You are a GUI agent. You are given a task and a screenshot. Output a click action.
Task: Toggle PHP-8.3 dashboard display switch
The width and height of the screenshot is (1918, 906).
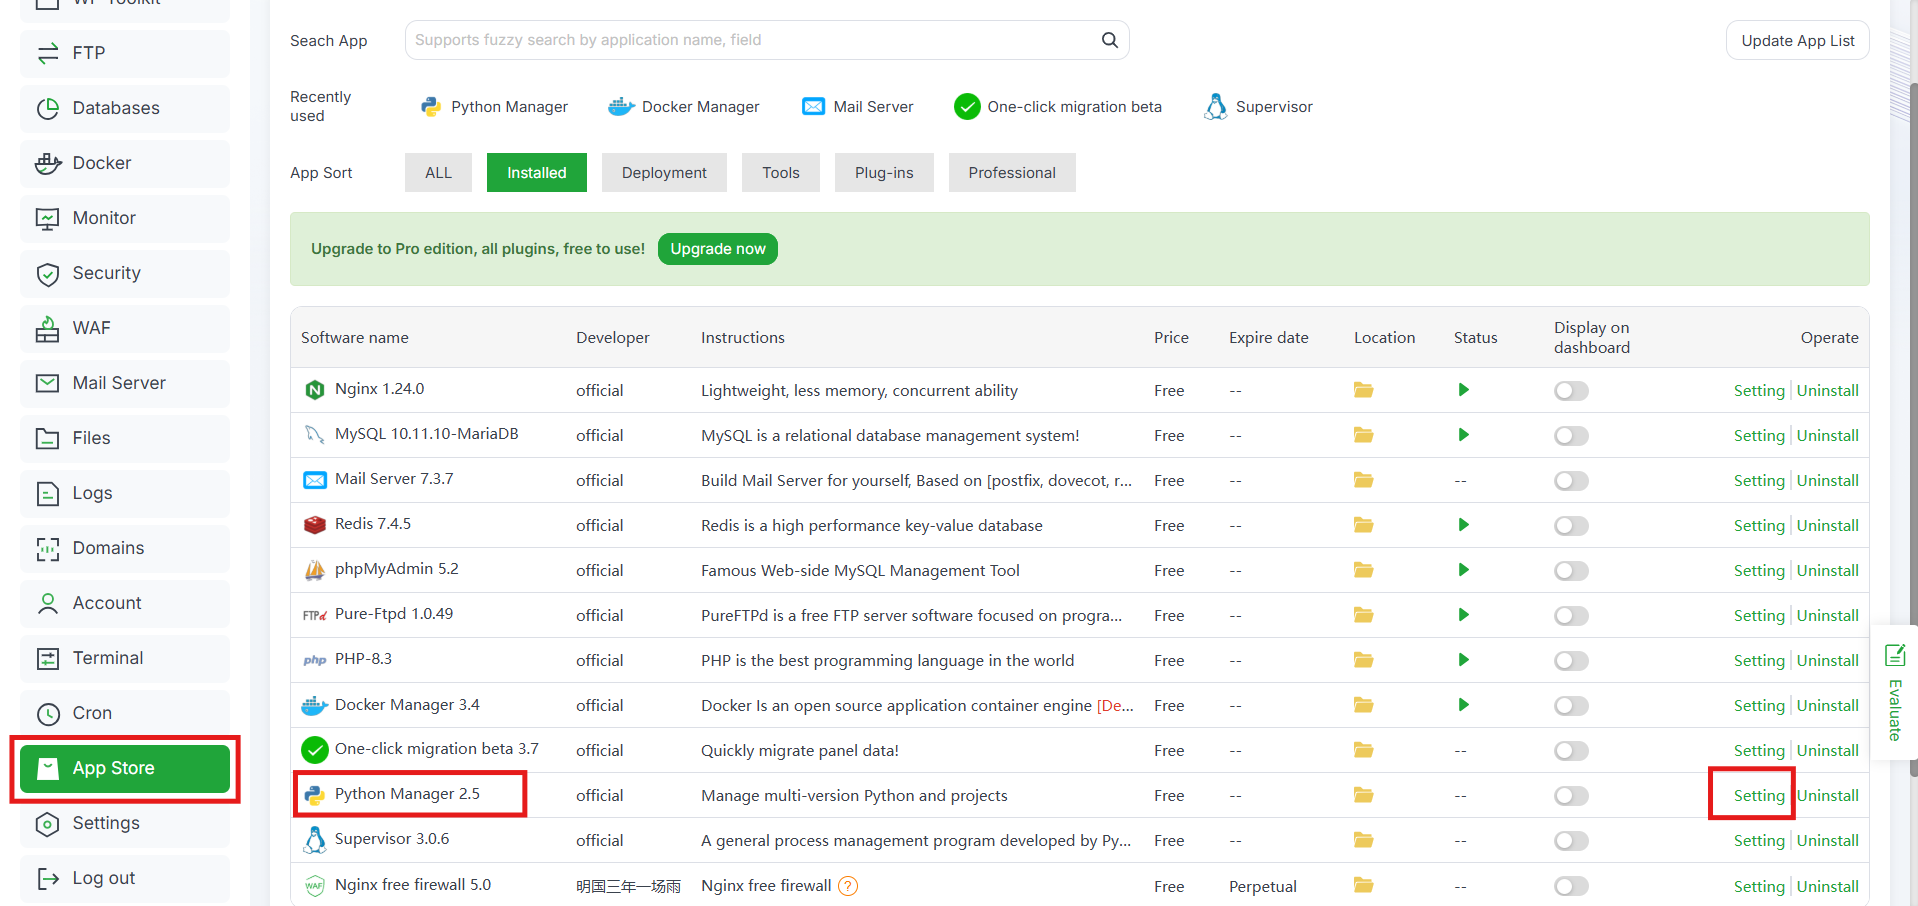tap(1571, 661)
